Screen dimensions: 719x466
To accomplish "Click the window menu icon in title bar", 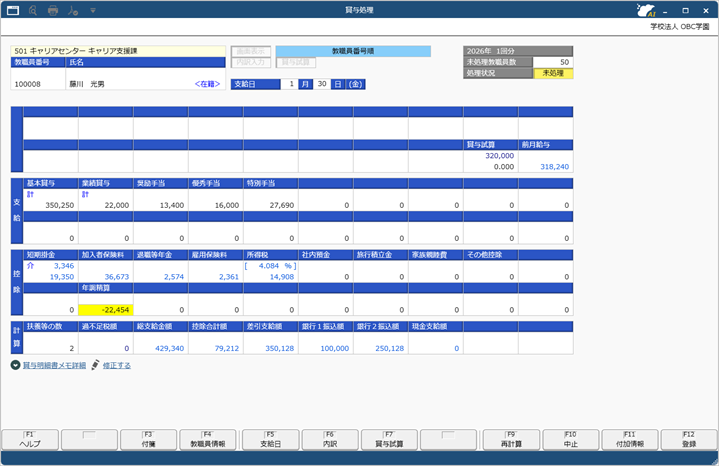I will 12,10.
